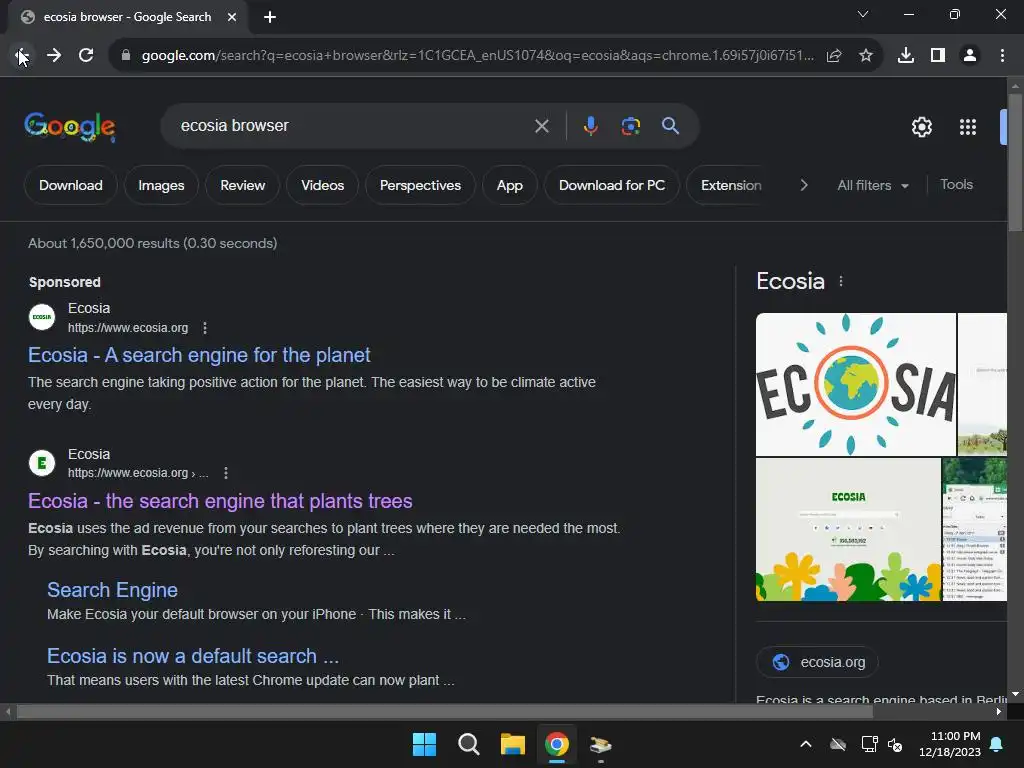Reload the Google search page
The height and width of the screenshot is (768, 1024).
pos(86,56)
